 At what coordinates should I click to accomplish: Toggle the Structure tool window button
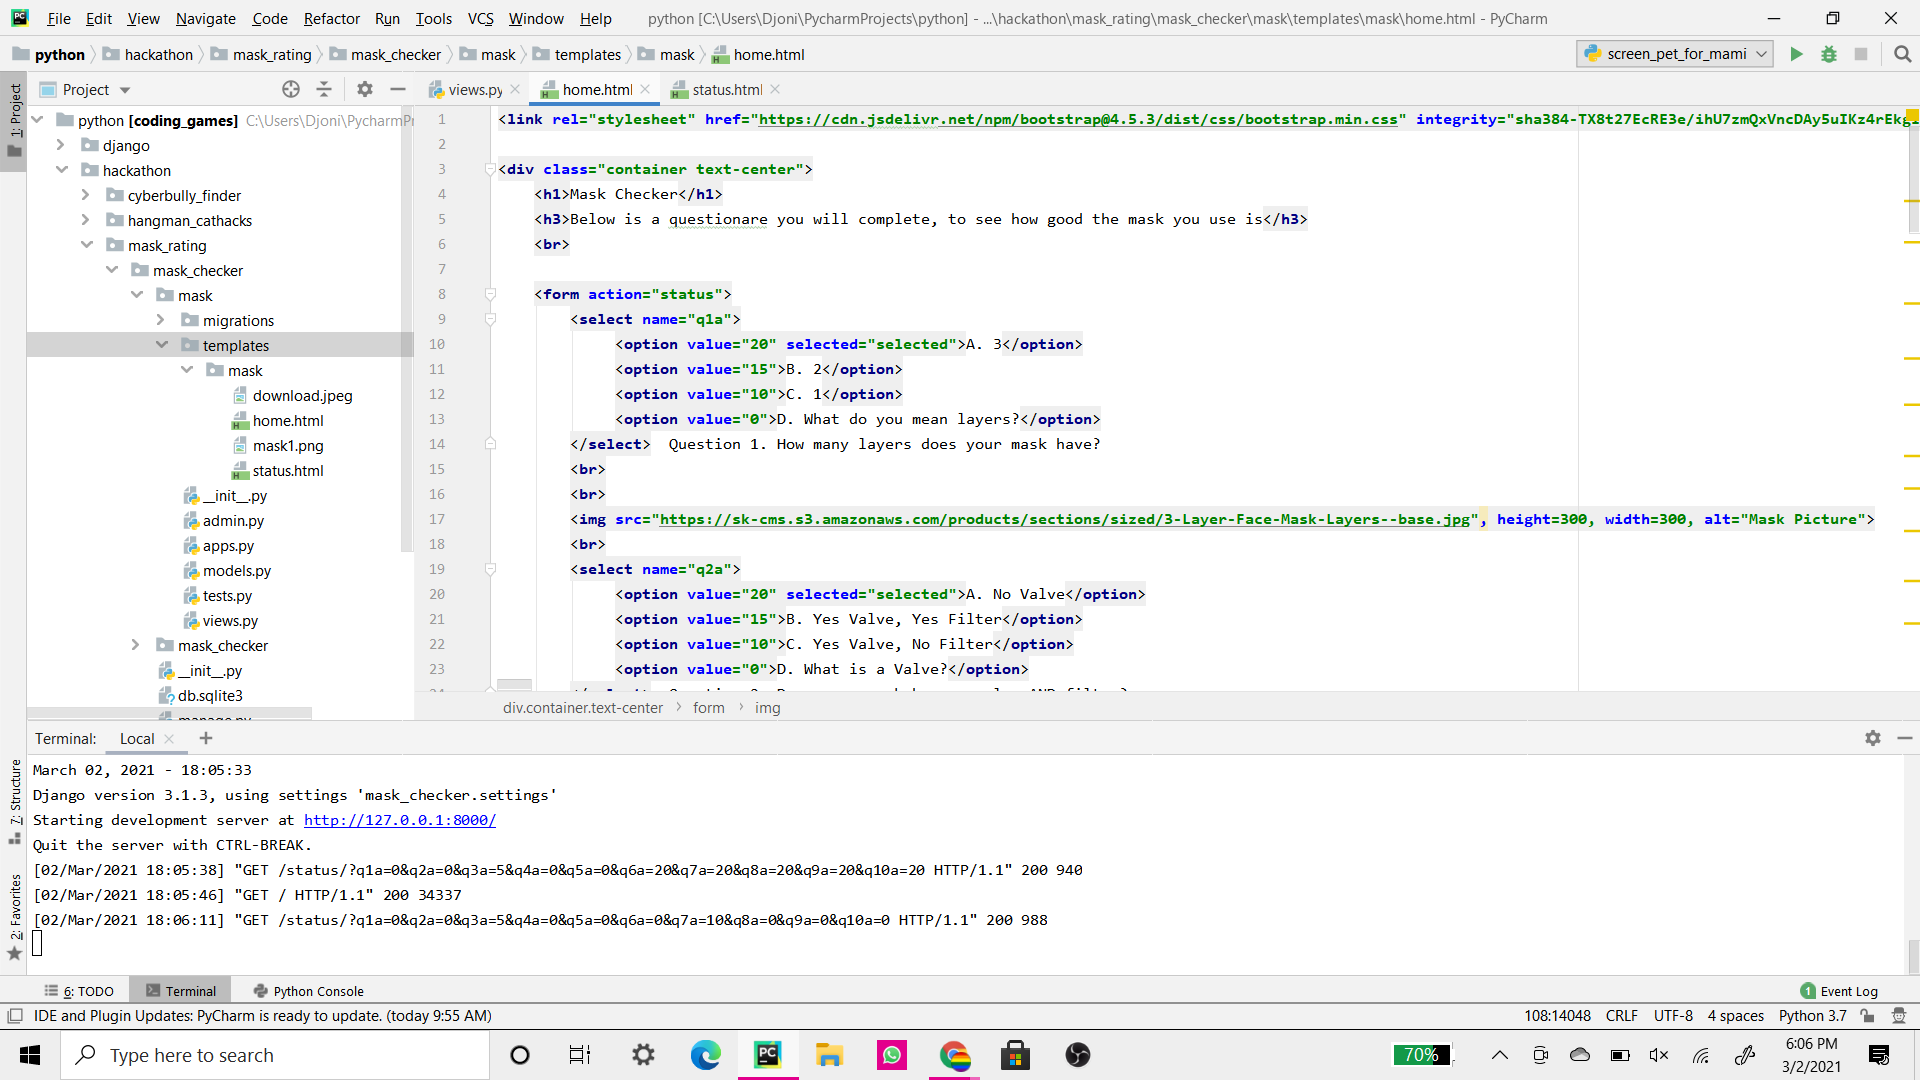[14, 800]
